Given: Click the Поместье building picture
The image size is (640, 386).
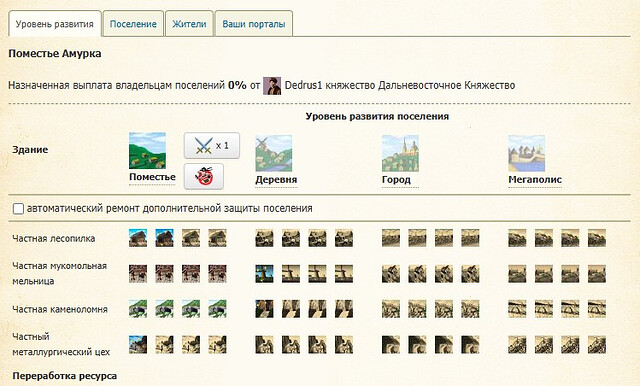Looking at the screenshot, I should [x=147, y=151].
